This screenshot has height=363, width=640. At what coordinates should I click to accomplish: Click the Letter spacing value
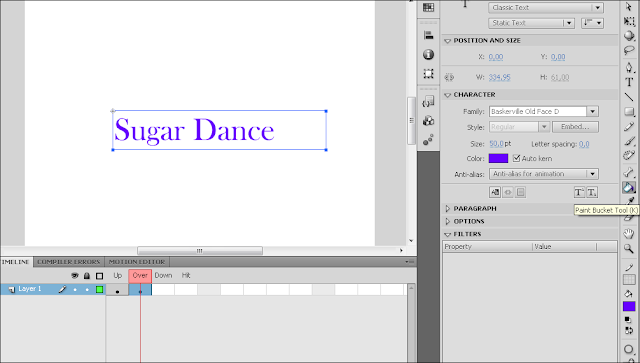click(x=584, y=144)
